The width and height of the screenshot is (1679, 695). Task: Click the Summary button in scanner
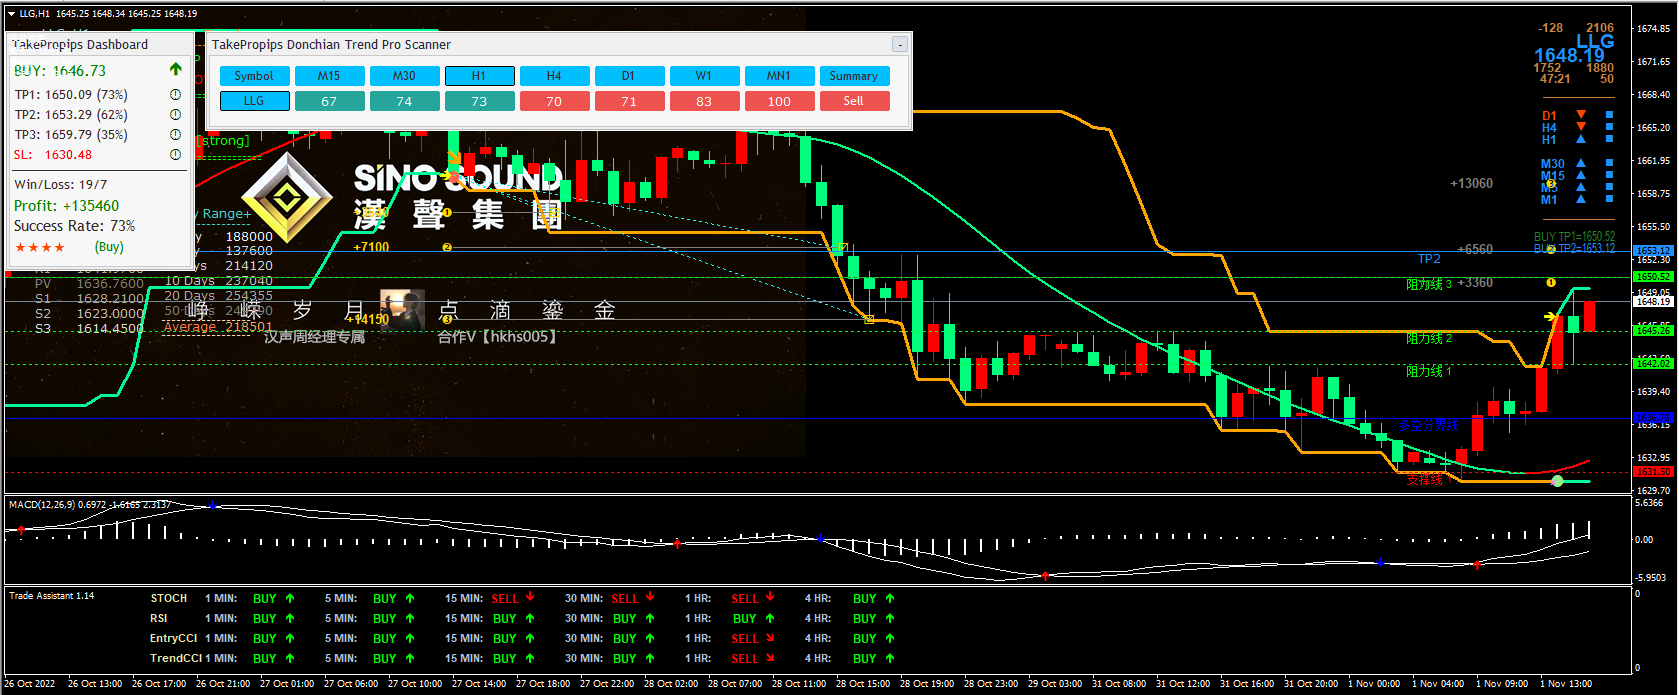pyautogui.click(x=854, y=76)
